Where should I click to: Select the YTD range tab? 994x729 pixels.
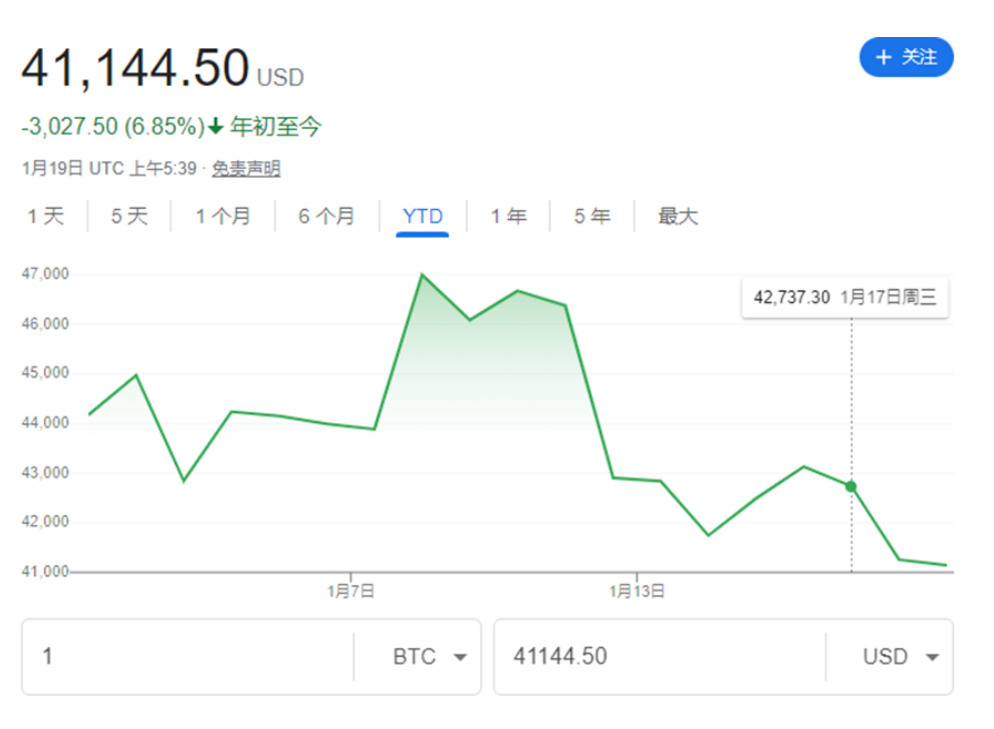[422, 216]
